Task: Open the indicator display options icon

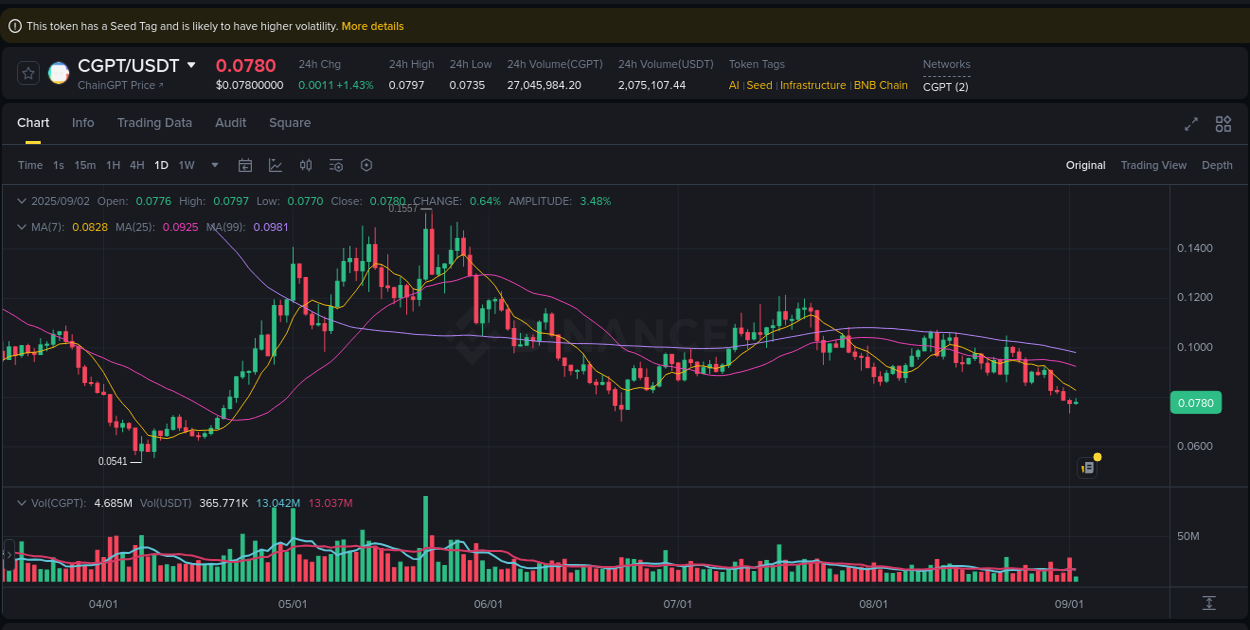Action: tap(336, 165)
